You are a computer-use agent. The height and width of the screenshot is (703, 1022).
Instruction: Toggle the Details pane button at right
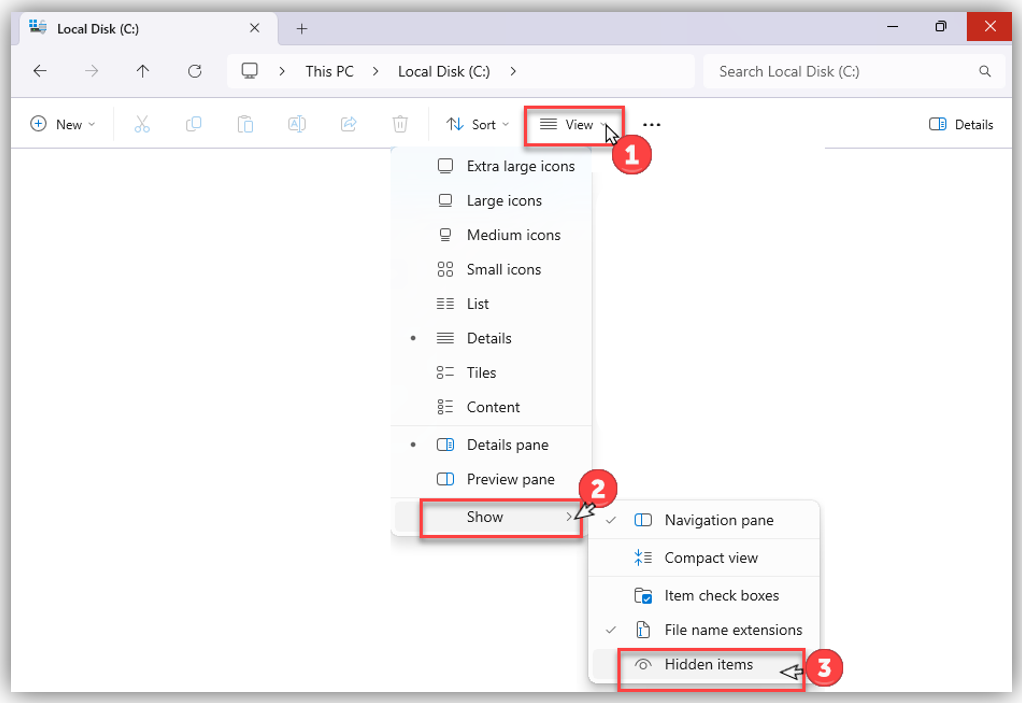tap(960, 125)
